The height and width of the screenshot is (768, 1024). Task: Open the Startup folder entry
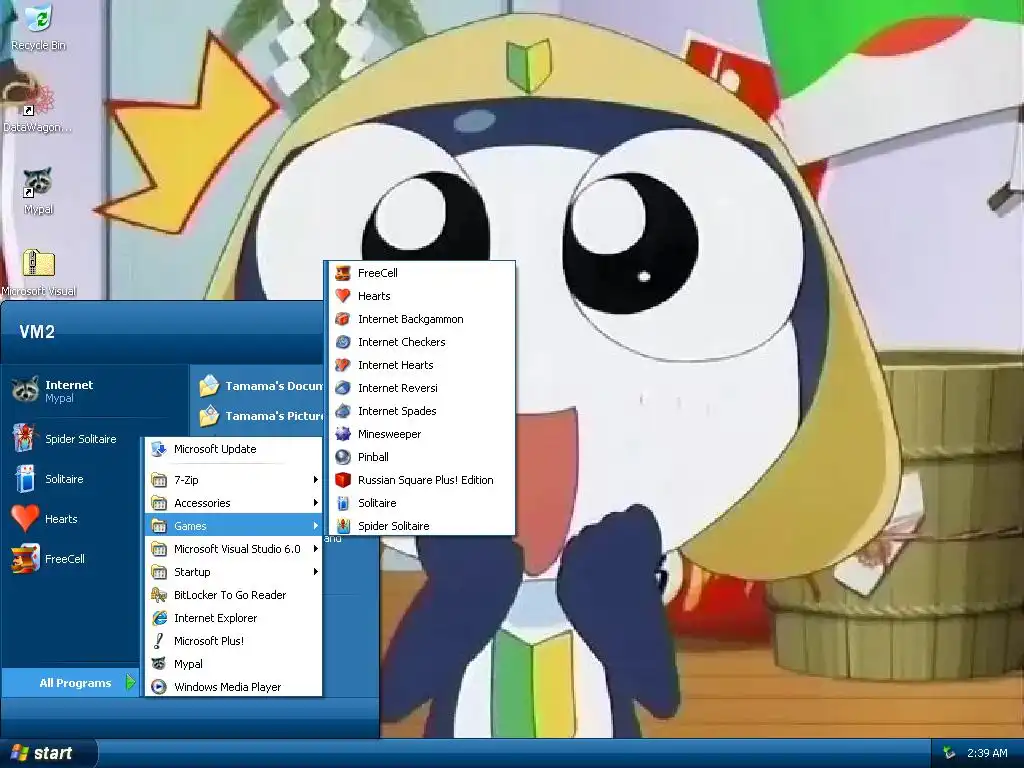click(x=233, y=571)
